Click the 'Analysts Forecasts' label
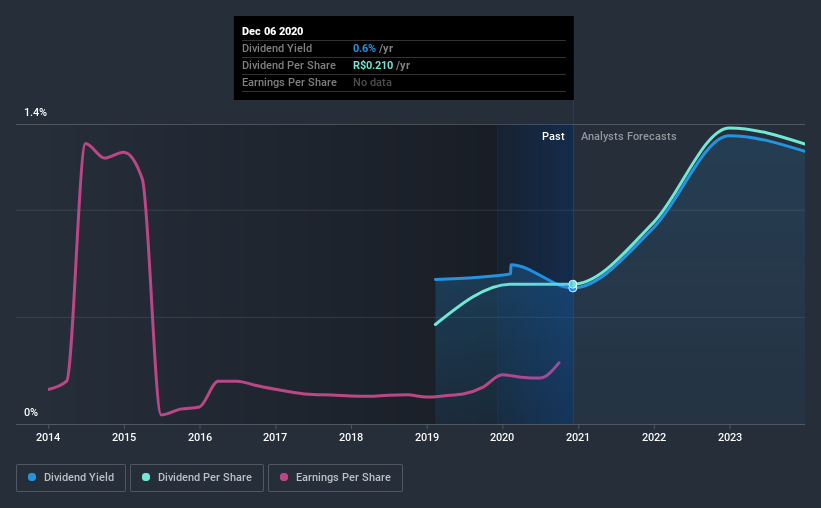This screenshot has height=508, width=821. click(x=628, y=136)
